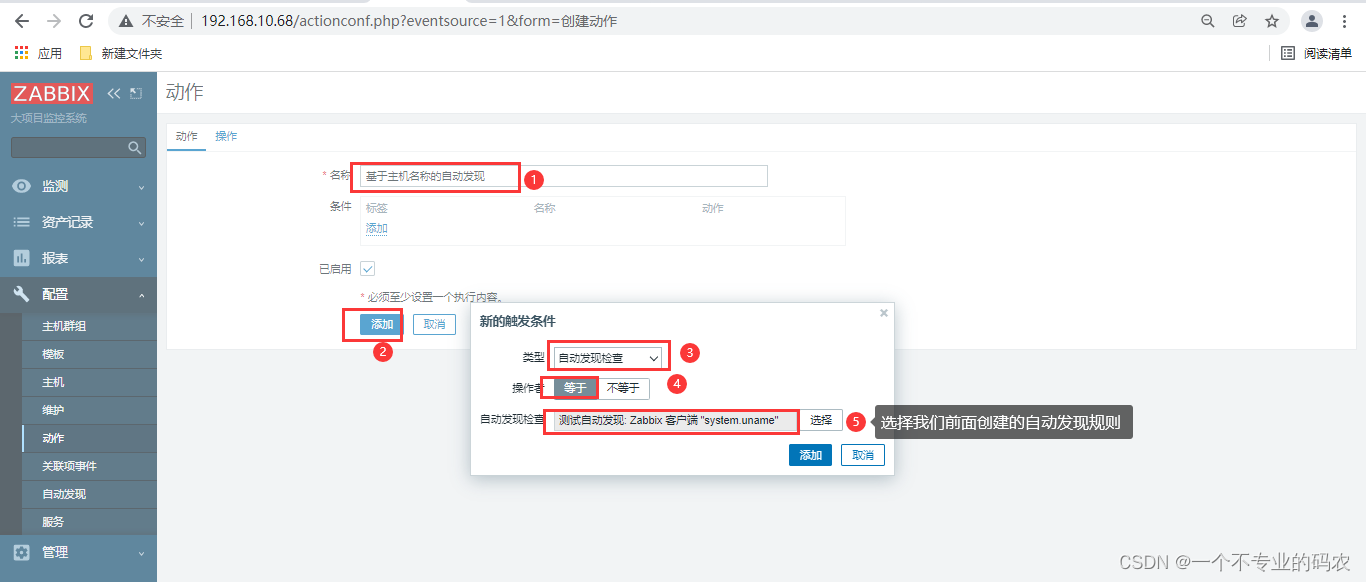Select the 等于 operator option
1366x582 pixels.
pos(575,389)
